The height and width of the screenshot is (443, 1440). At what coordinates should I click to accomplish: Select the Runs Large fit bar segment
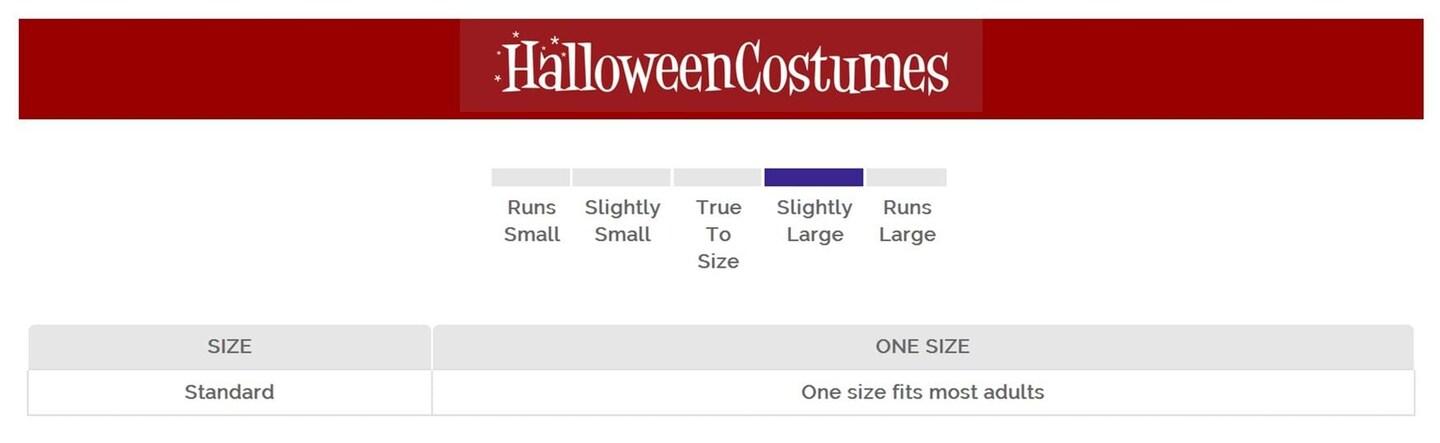tap(906, 177)
